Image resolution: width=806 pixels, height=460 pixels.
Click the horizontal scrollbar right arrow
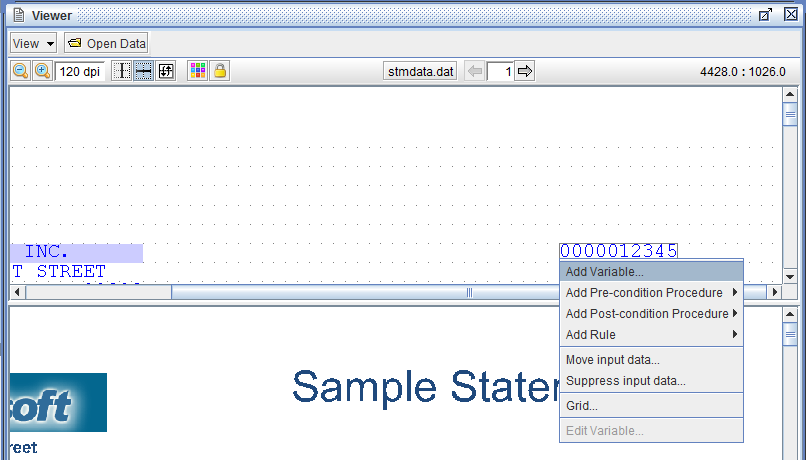(774, 292)
